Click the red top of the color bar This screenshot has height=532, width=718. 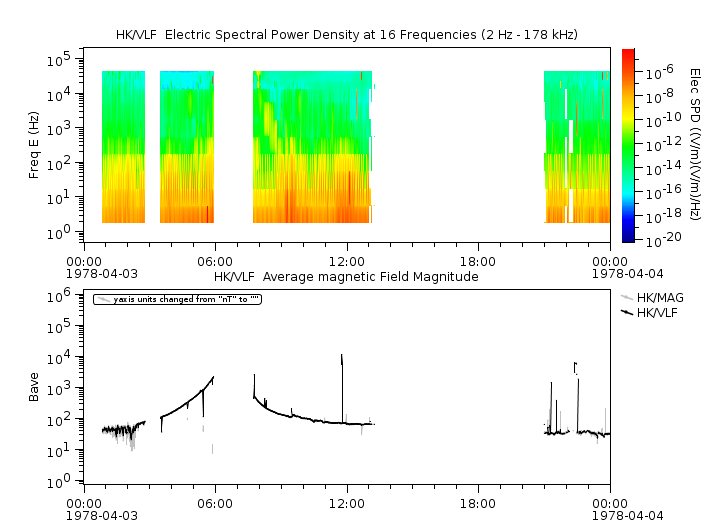(x=627, y=54)
